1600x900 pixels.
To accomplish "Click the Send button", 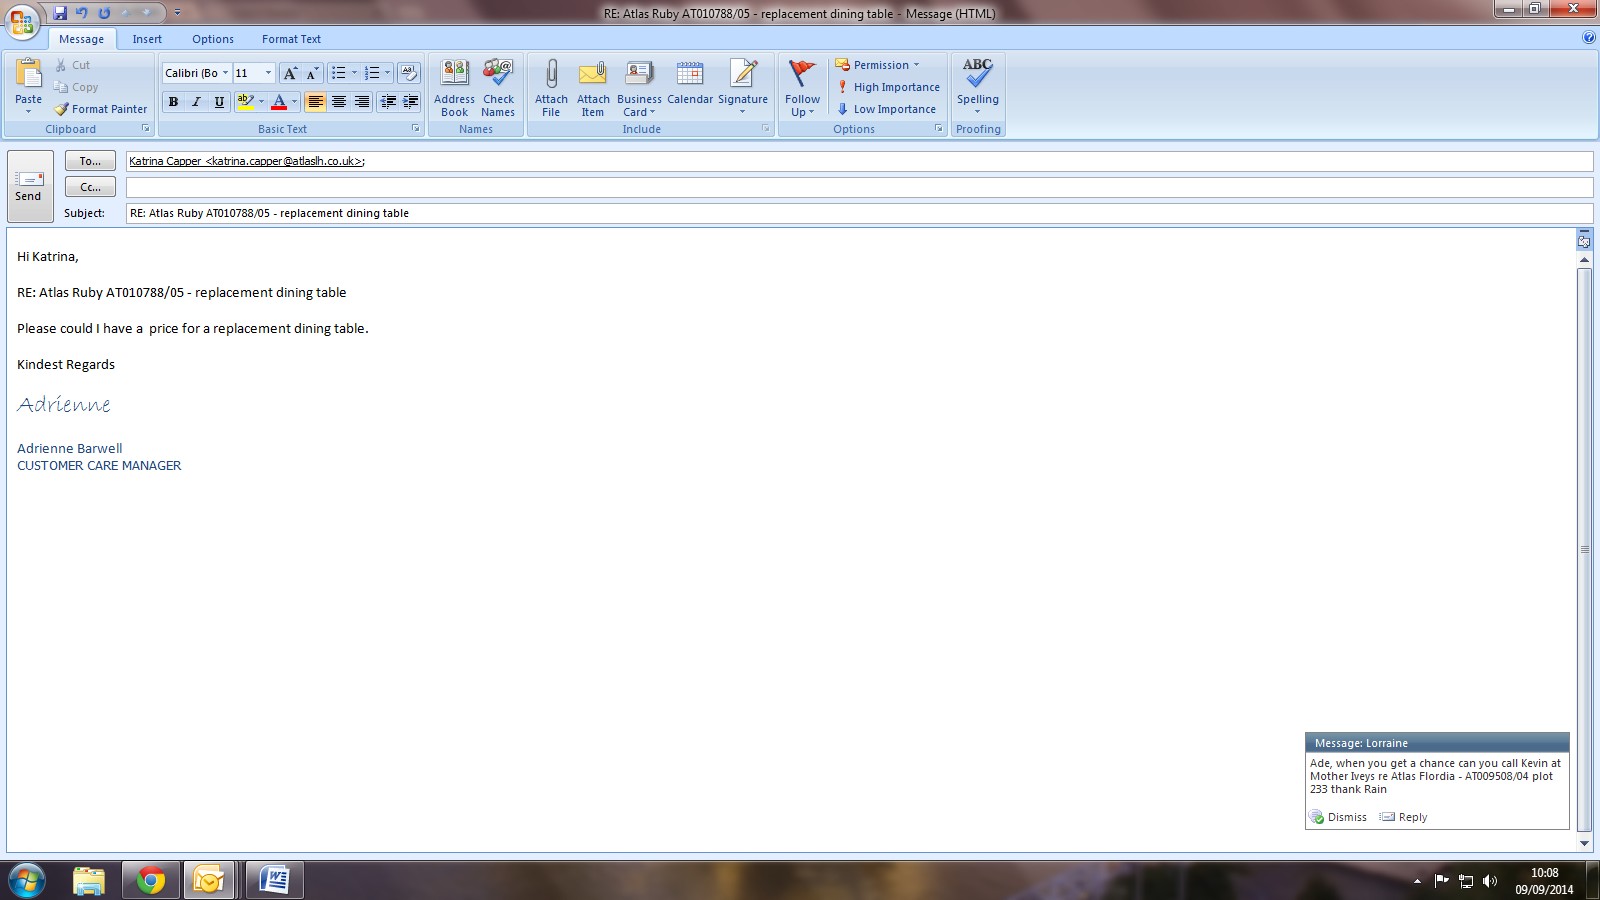I will point(29,186).
